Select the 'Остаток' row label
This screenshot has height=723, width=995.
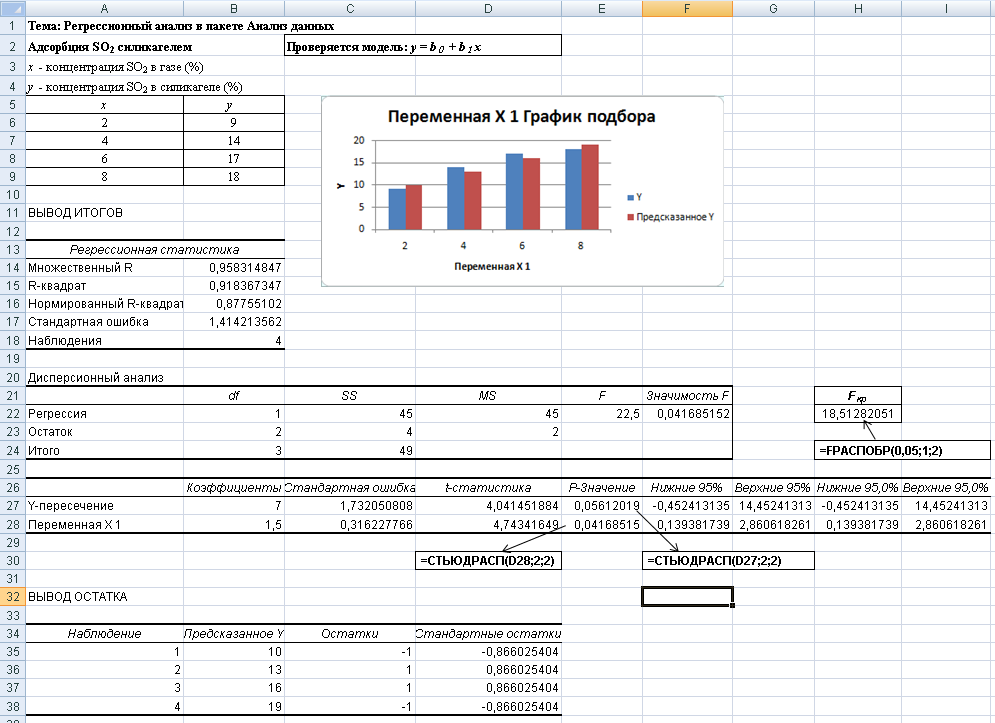click(x=104, y=432)
